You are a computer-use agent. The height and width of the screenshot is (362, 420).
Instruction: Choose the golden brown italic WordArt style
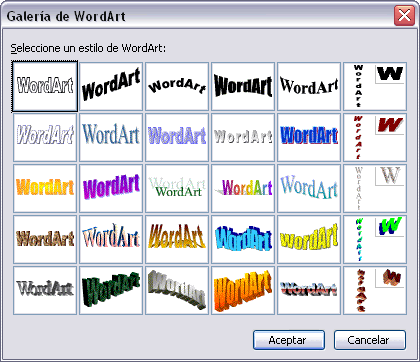(177, 239)
